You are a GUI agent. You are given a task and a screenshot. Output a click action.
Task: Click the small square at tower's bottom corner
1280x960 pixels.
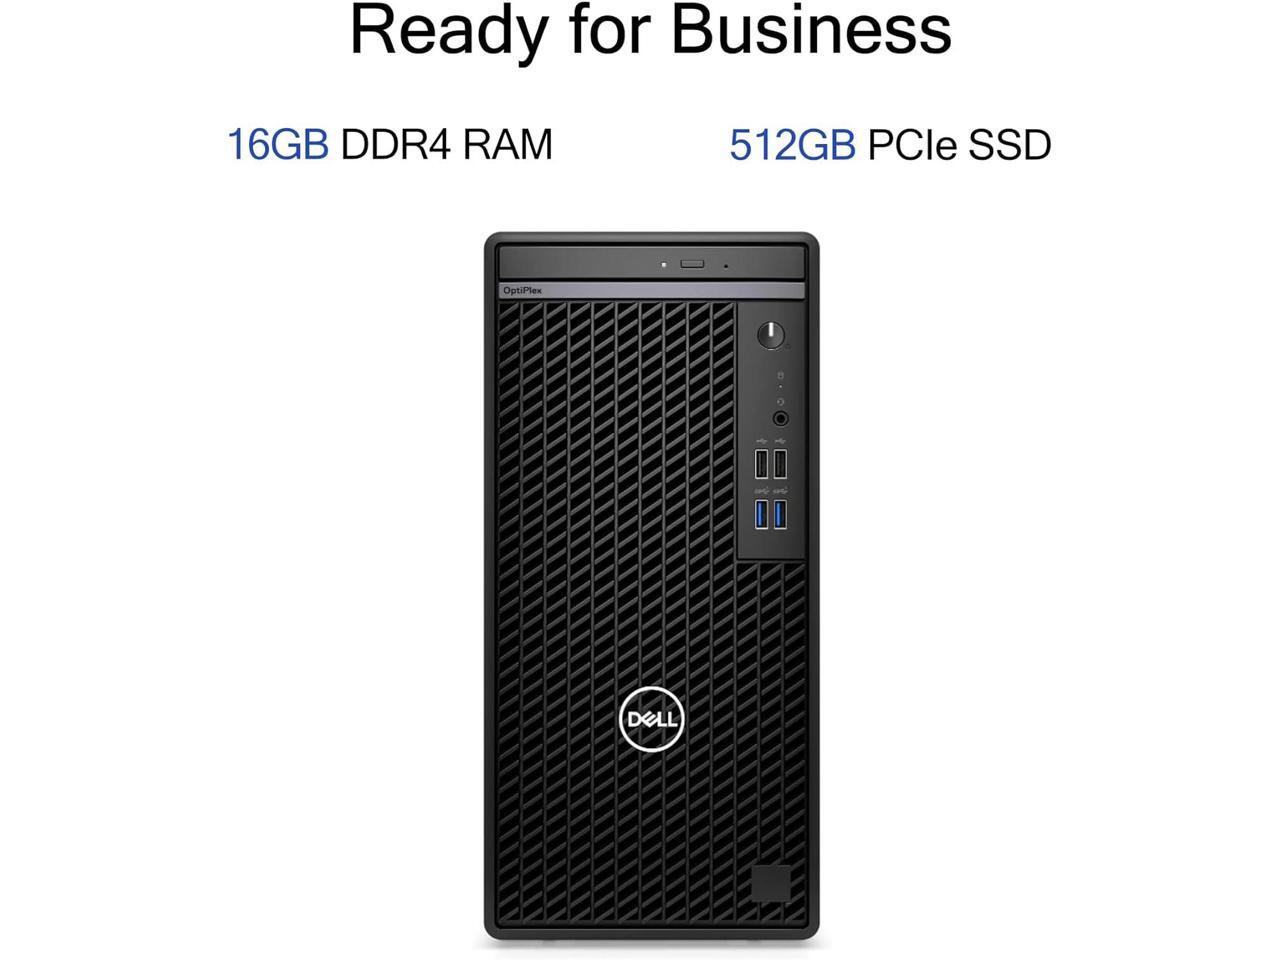(771, 883)
